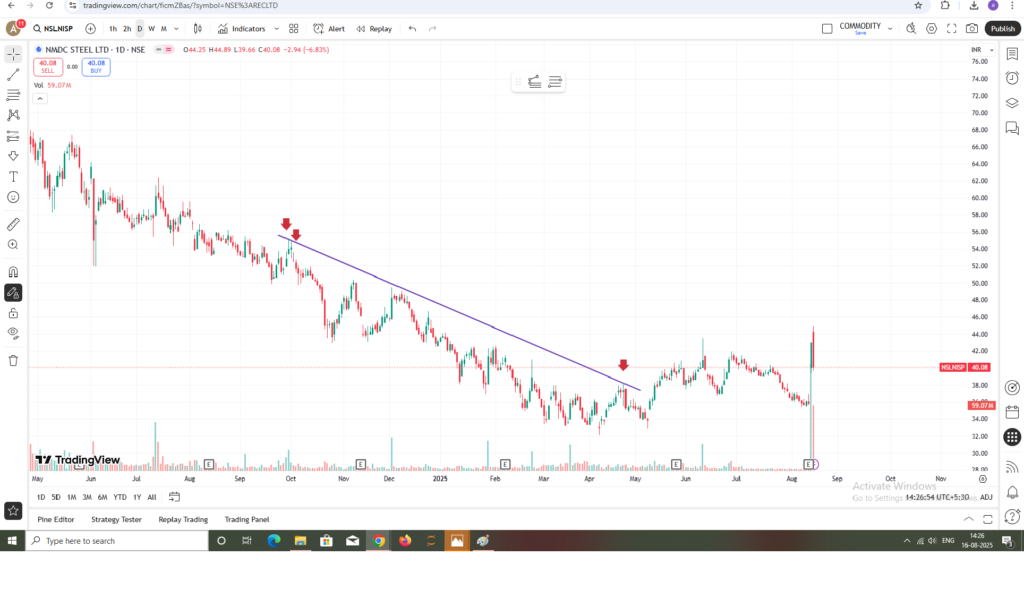
Task: Open the calendar panel on right sidebar
Action: pos(1012,412)
